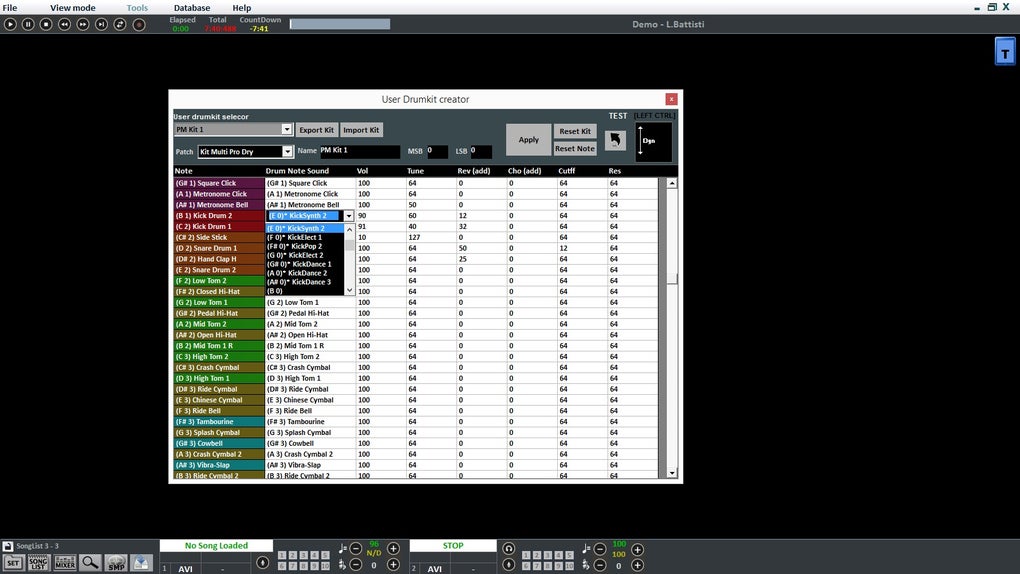Click the SongList 3 - 3 document icon
Screen dimensions: 1020x574
coord(8,546)
